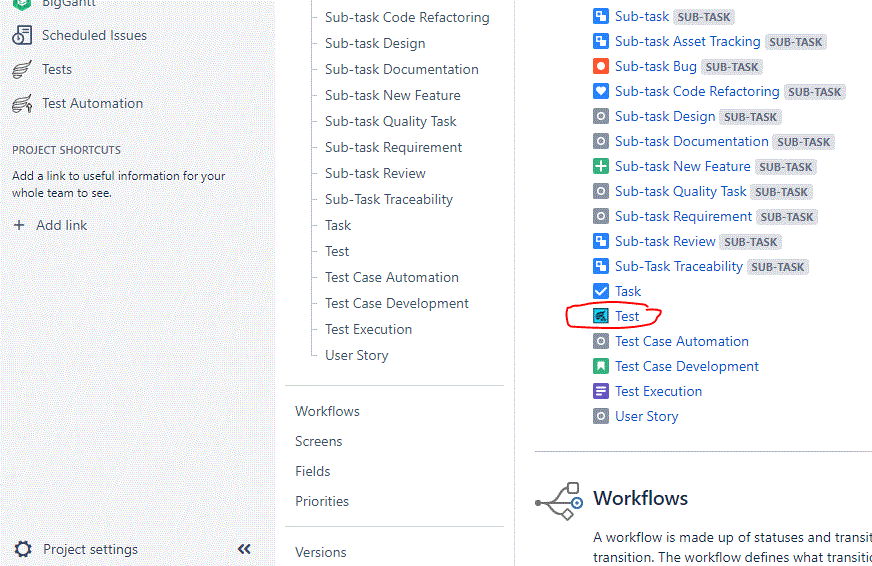Click the plus icon beside Add link

click(x=19, y=225)
